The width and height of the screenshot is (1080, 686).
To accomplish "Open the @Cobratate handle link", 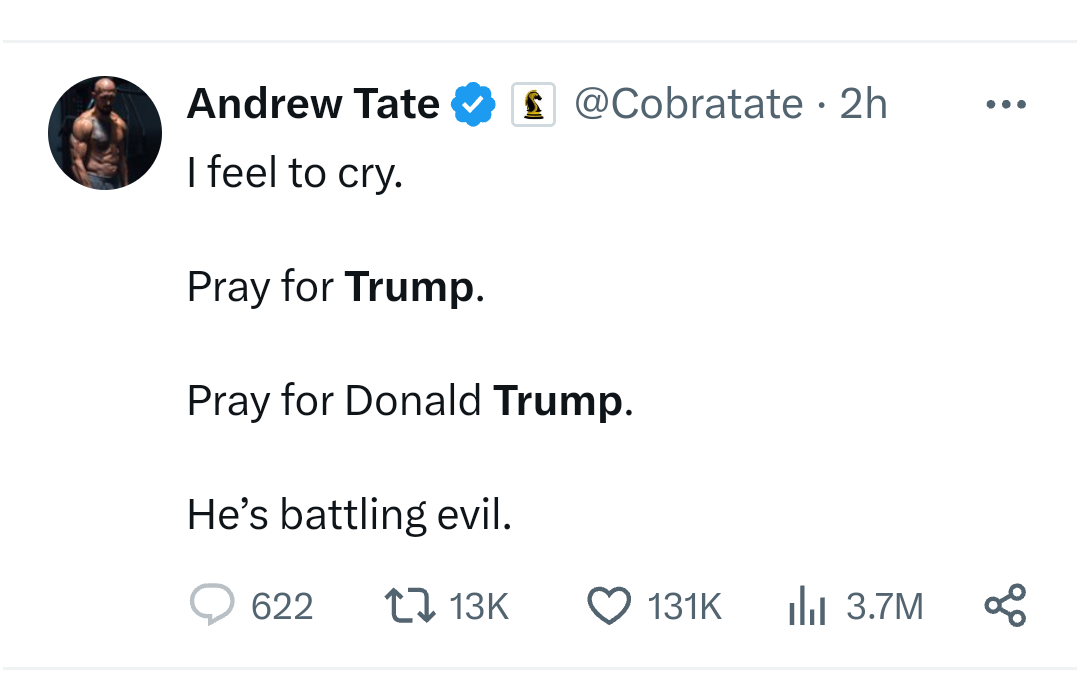I will (688, 104).
